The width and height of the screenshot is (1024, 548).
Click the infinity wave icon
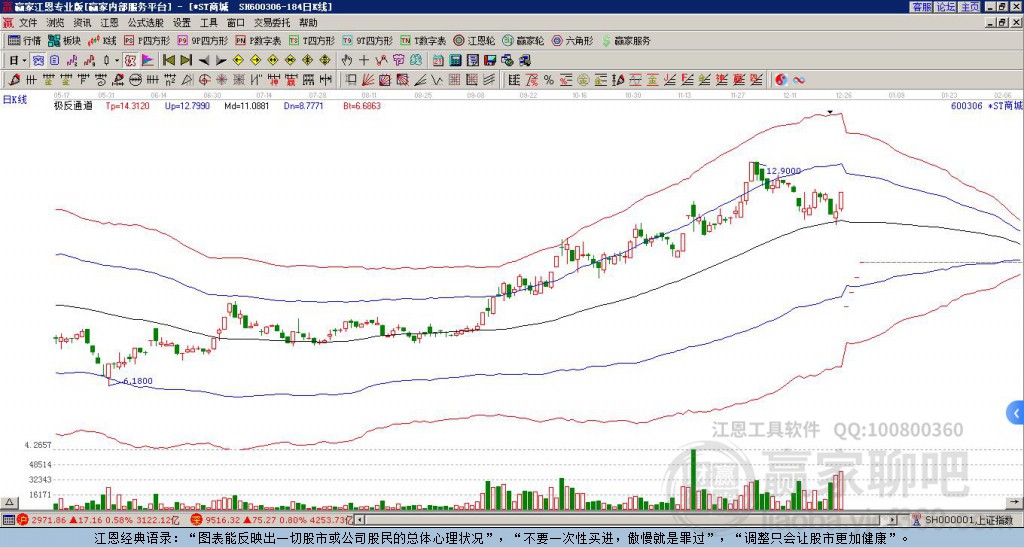click(799, 80)
